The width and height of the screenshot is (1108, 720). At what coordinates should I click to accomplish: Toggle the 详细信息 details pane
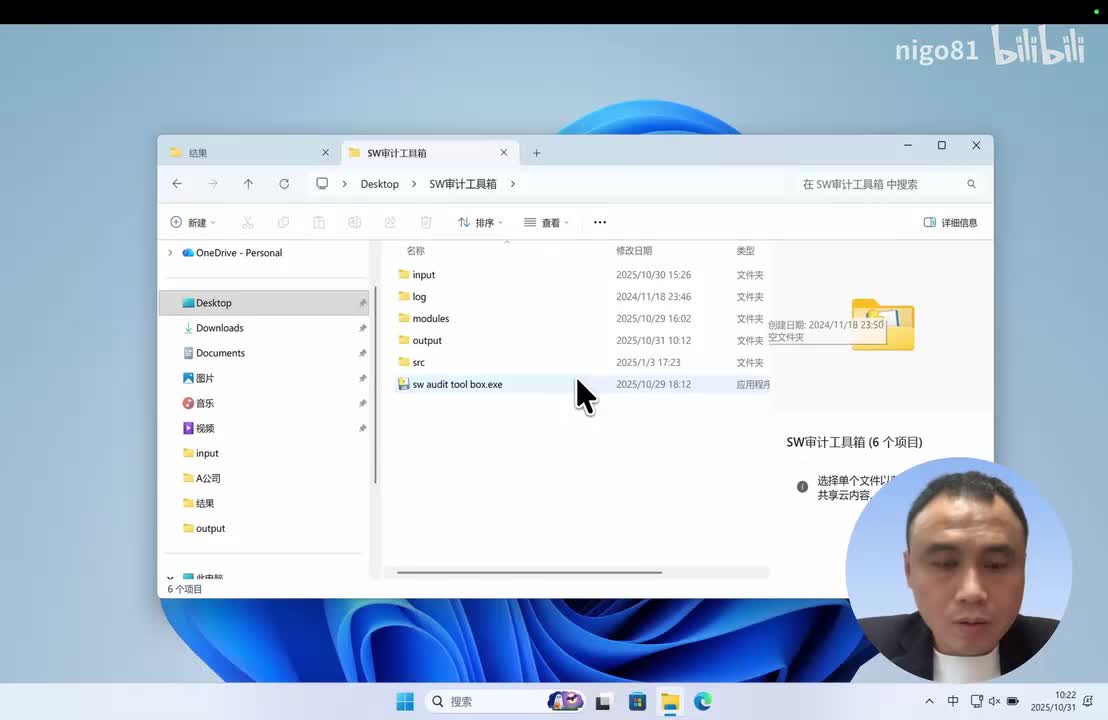pos(950,223)
